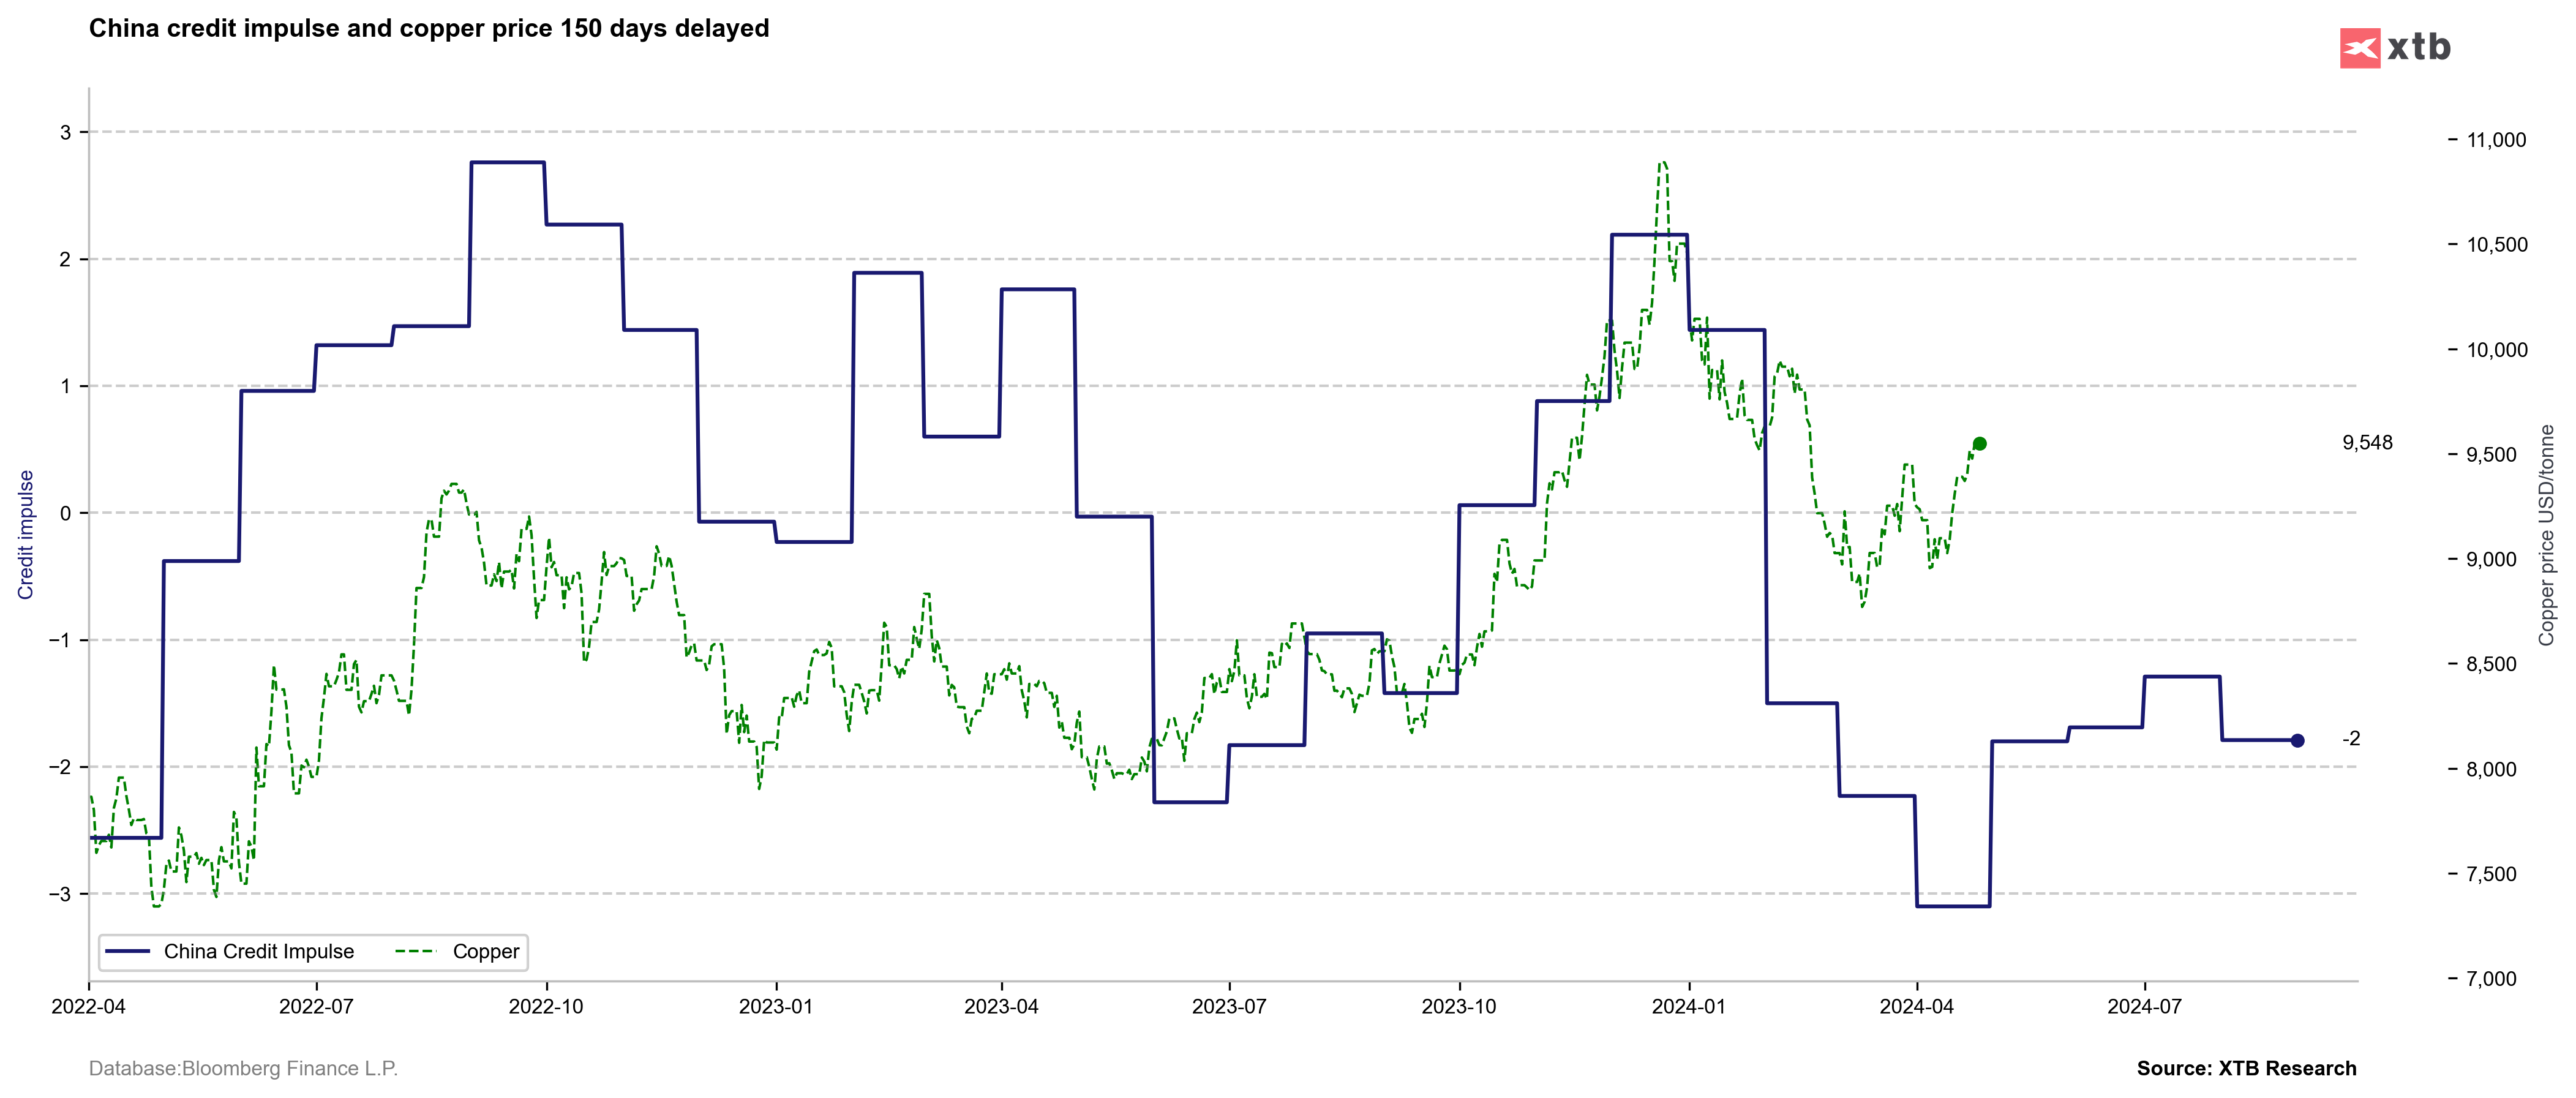Click the green Copper endpoint dot
This screenshot has width=2576, height=1098.
tap(1979, 444)
